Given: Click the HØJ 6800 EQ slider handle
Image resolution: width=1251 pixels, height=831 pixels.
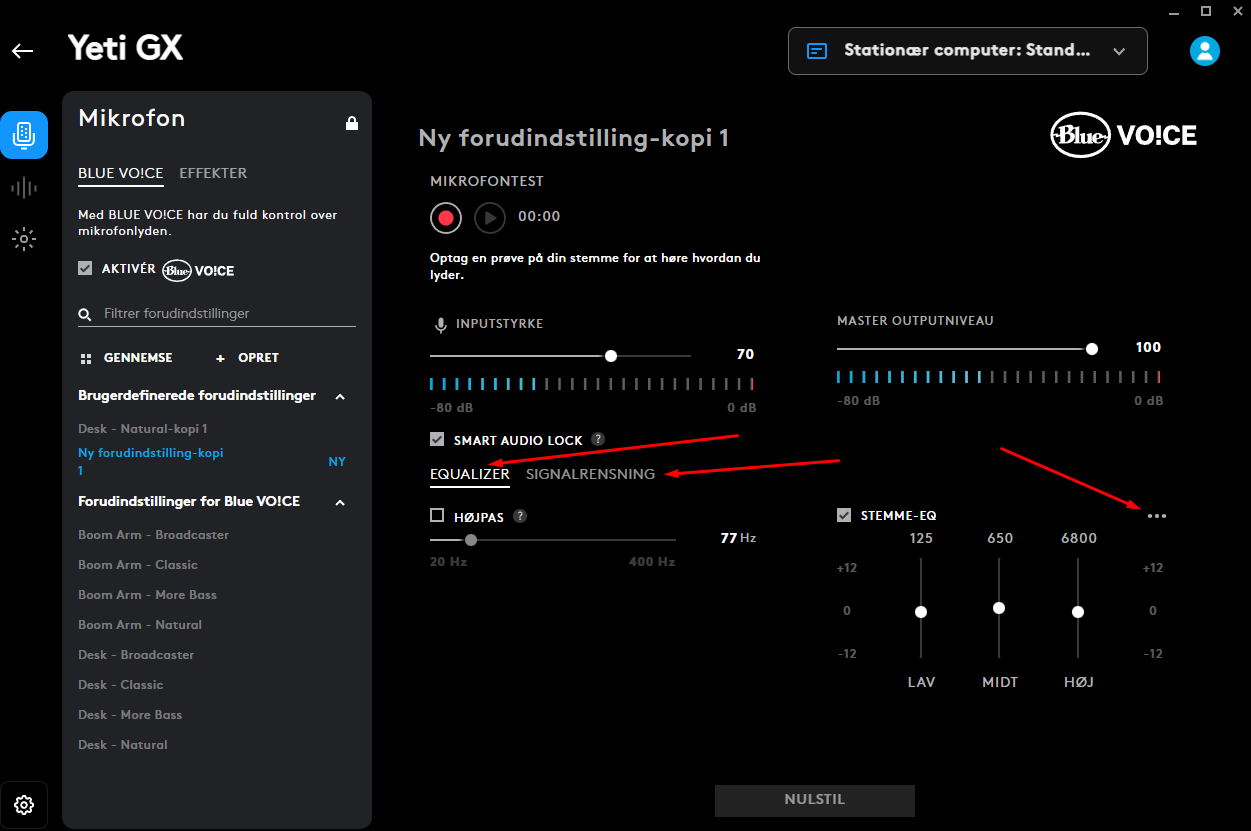Looking at the screenshot, I should point(1078,612).
